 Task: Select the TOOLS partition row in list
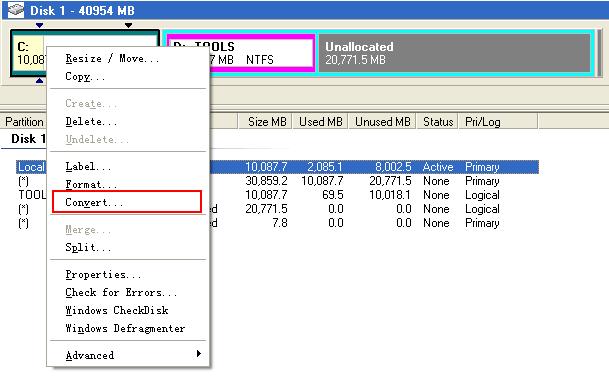277,195
